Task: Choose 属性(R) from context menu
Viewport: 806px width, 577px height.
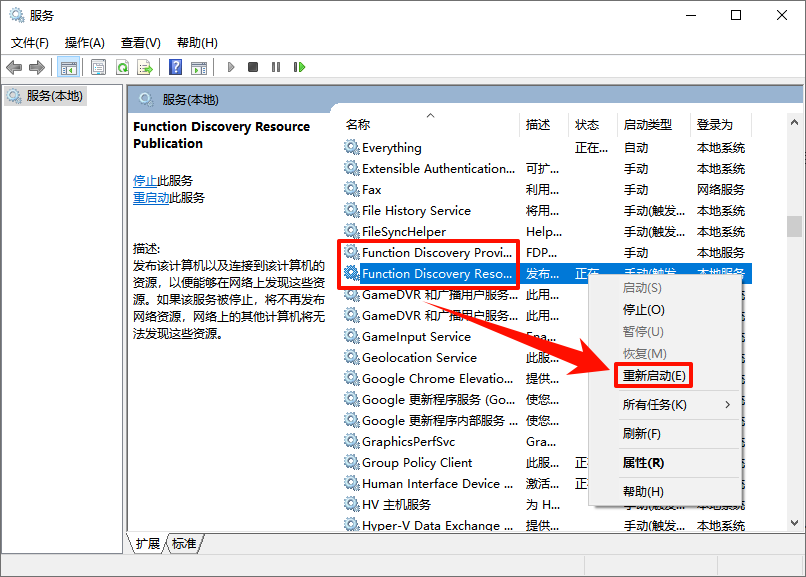Action: pyautogui.click(x=642, y=463)
